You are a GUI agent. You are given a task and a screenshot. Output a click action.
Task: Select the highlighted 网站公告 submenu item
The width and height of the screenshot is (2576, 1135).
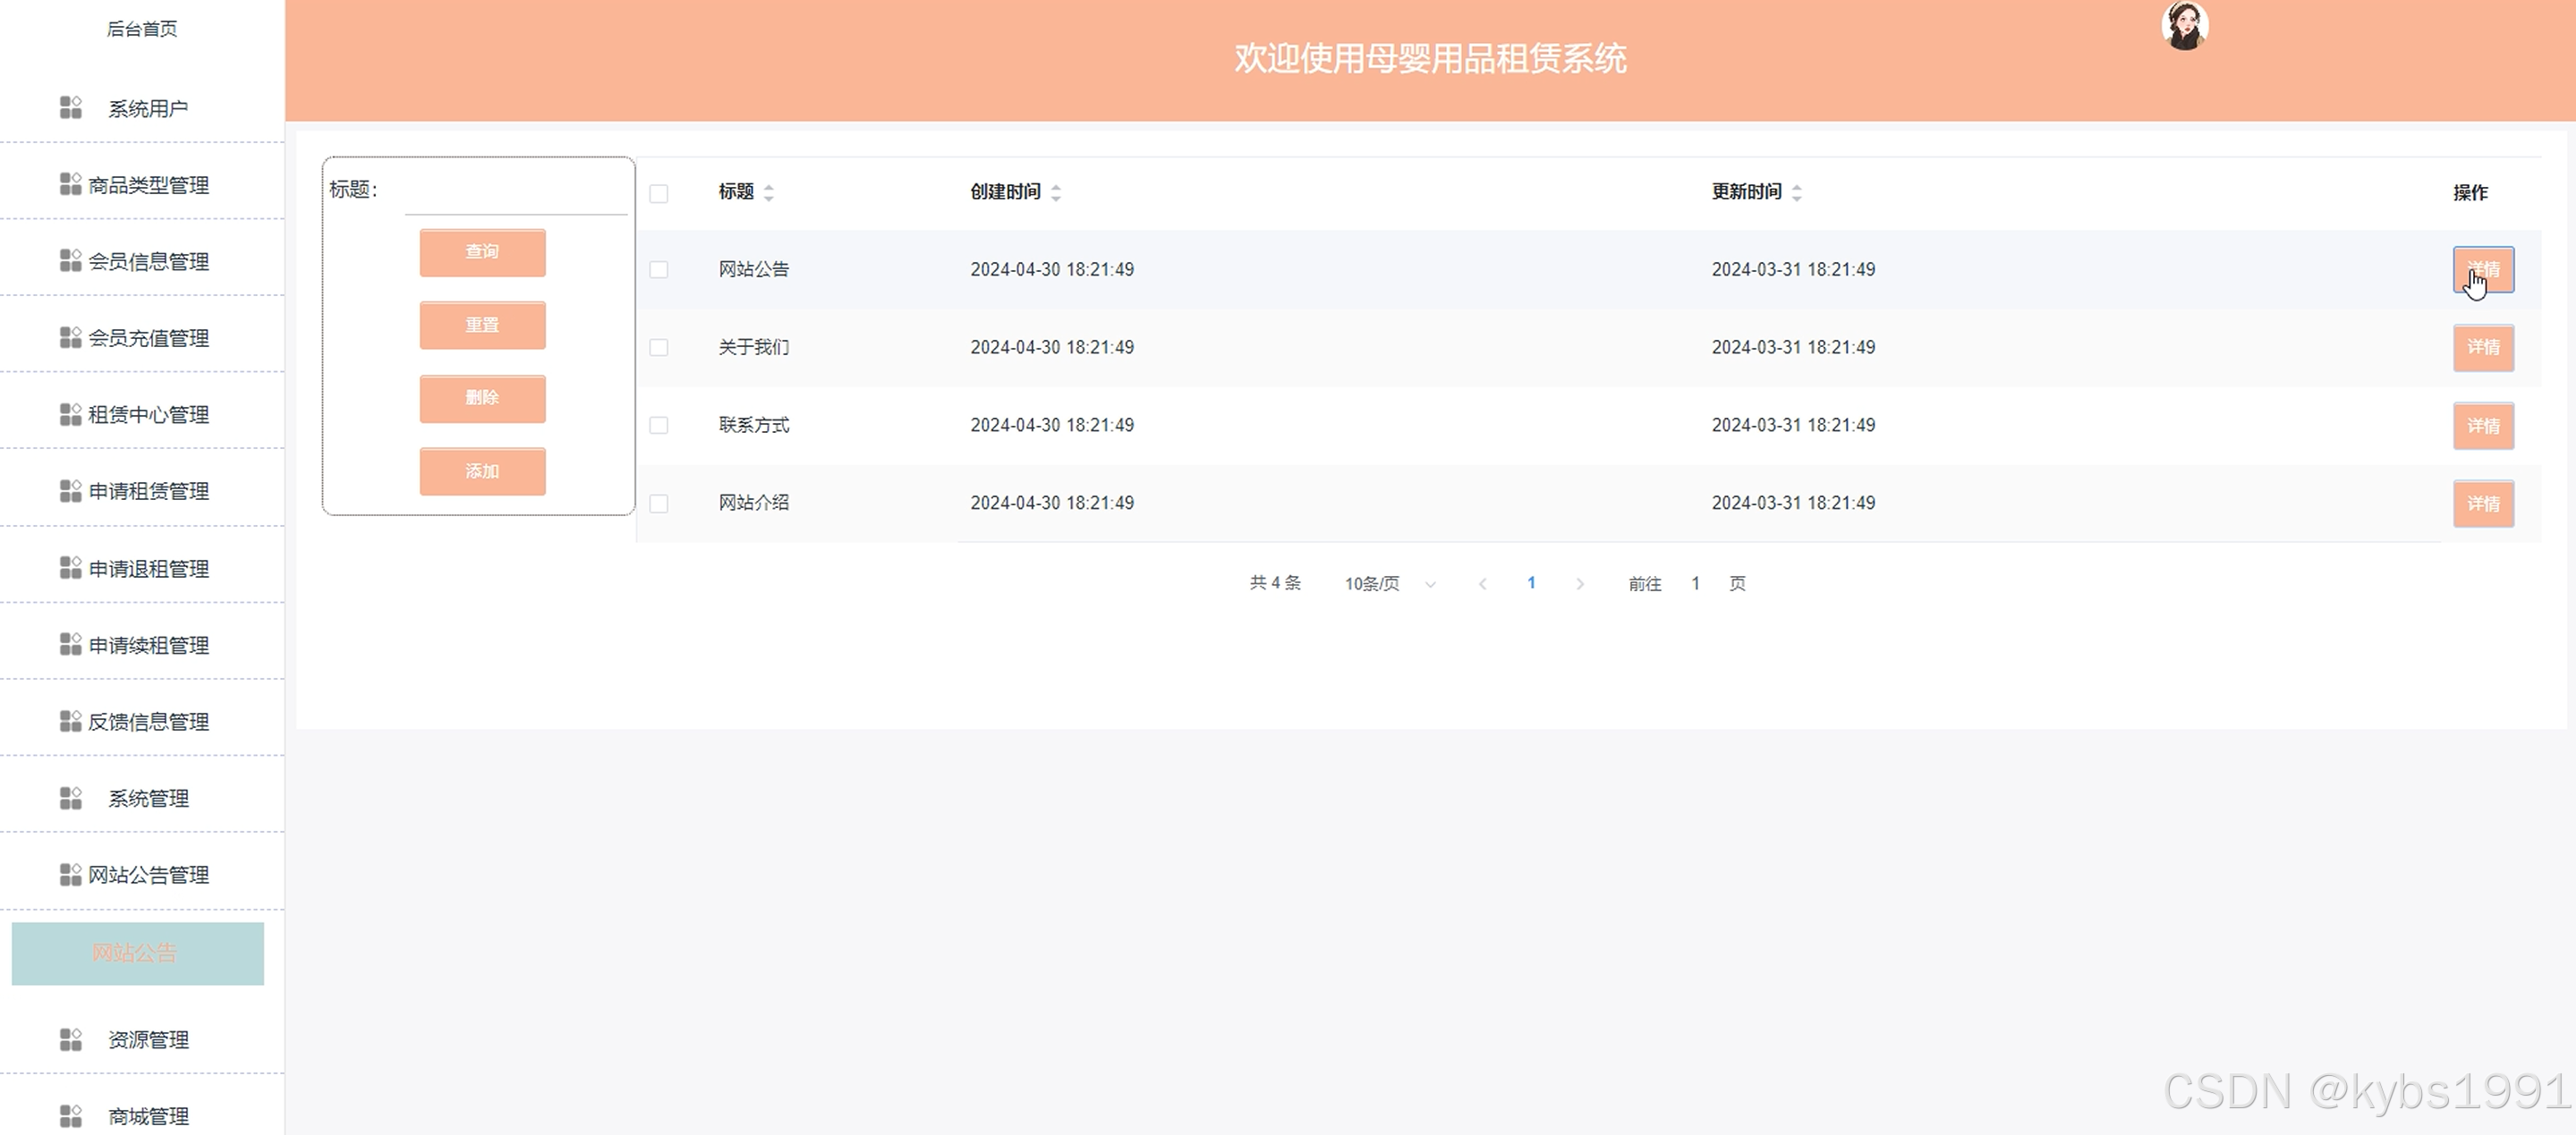137,953
